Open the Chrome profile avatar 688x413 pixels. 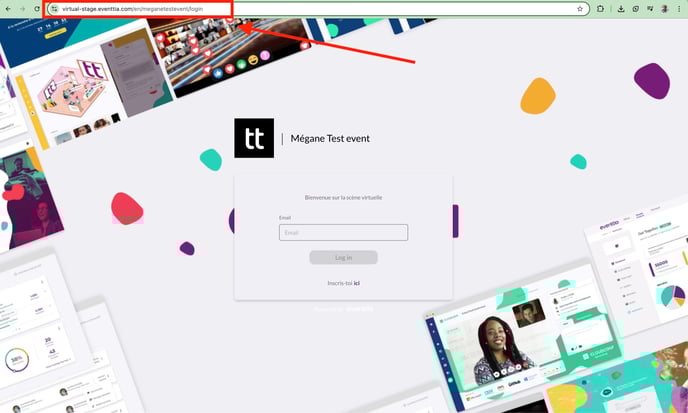coord(664,8)
